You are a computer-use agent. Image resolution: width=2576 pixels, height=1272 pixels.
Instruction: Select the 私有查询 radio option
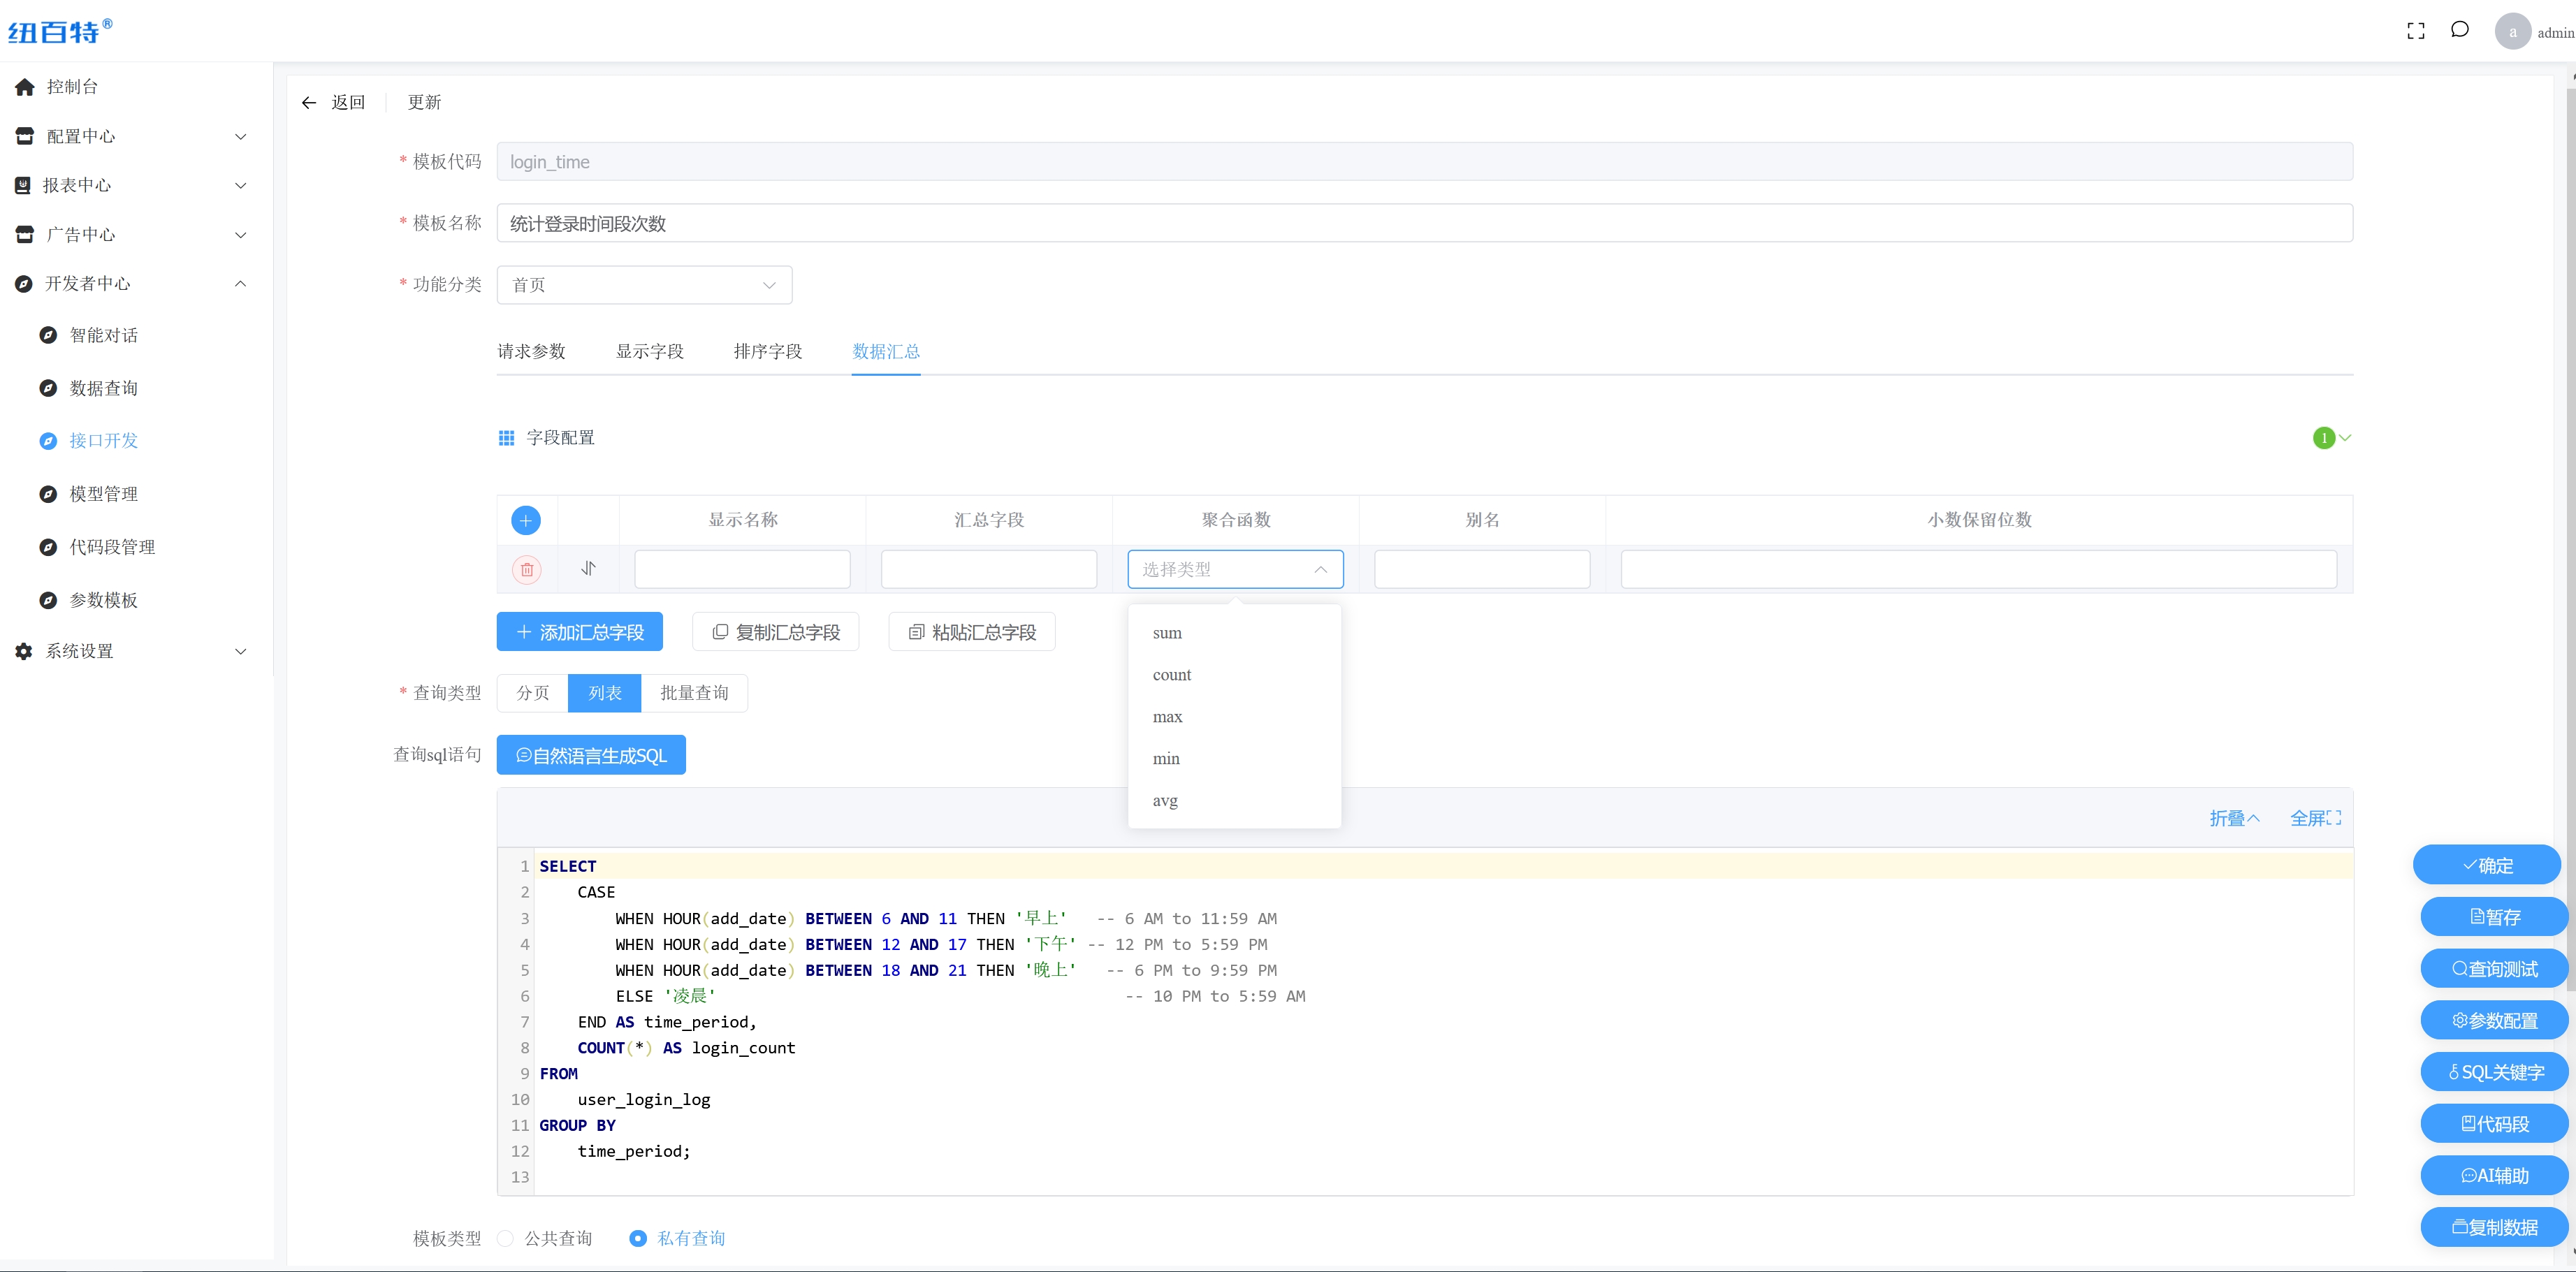pos(638,1238)
